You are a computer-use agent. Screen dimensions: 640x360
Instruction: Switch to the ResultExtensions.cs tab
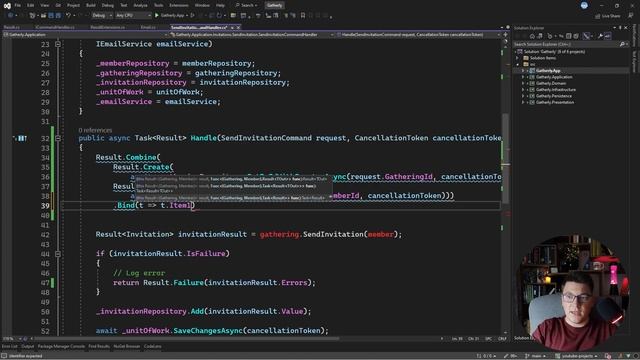[108, 27]
